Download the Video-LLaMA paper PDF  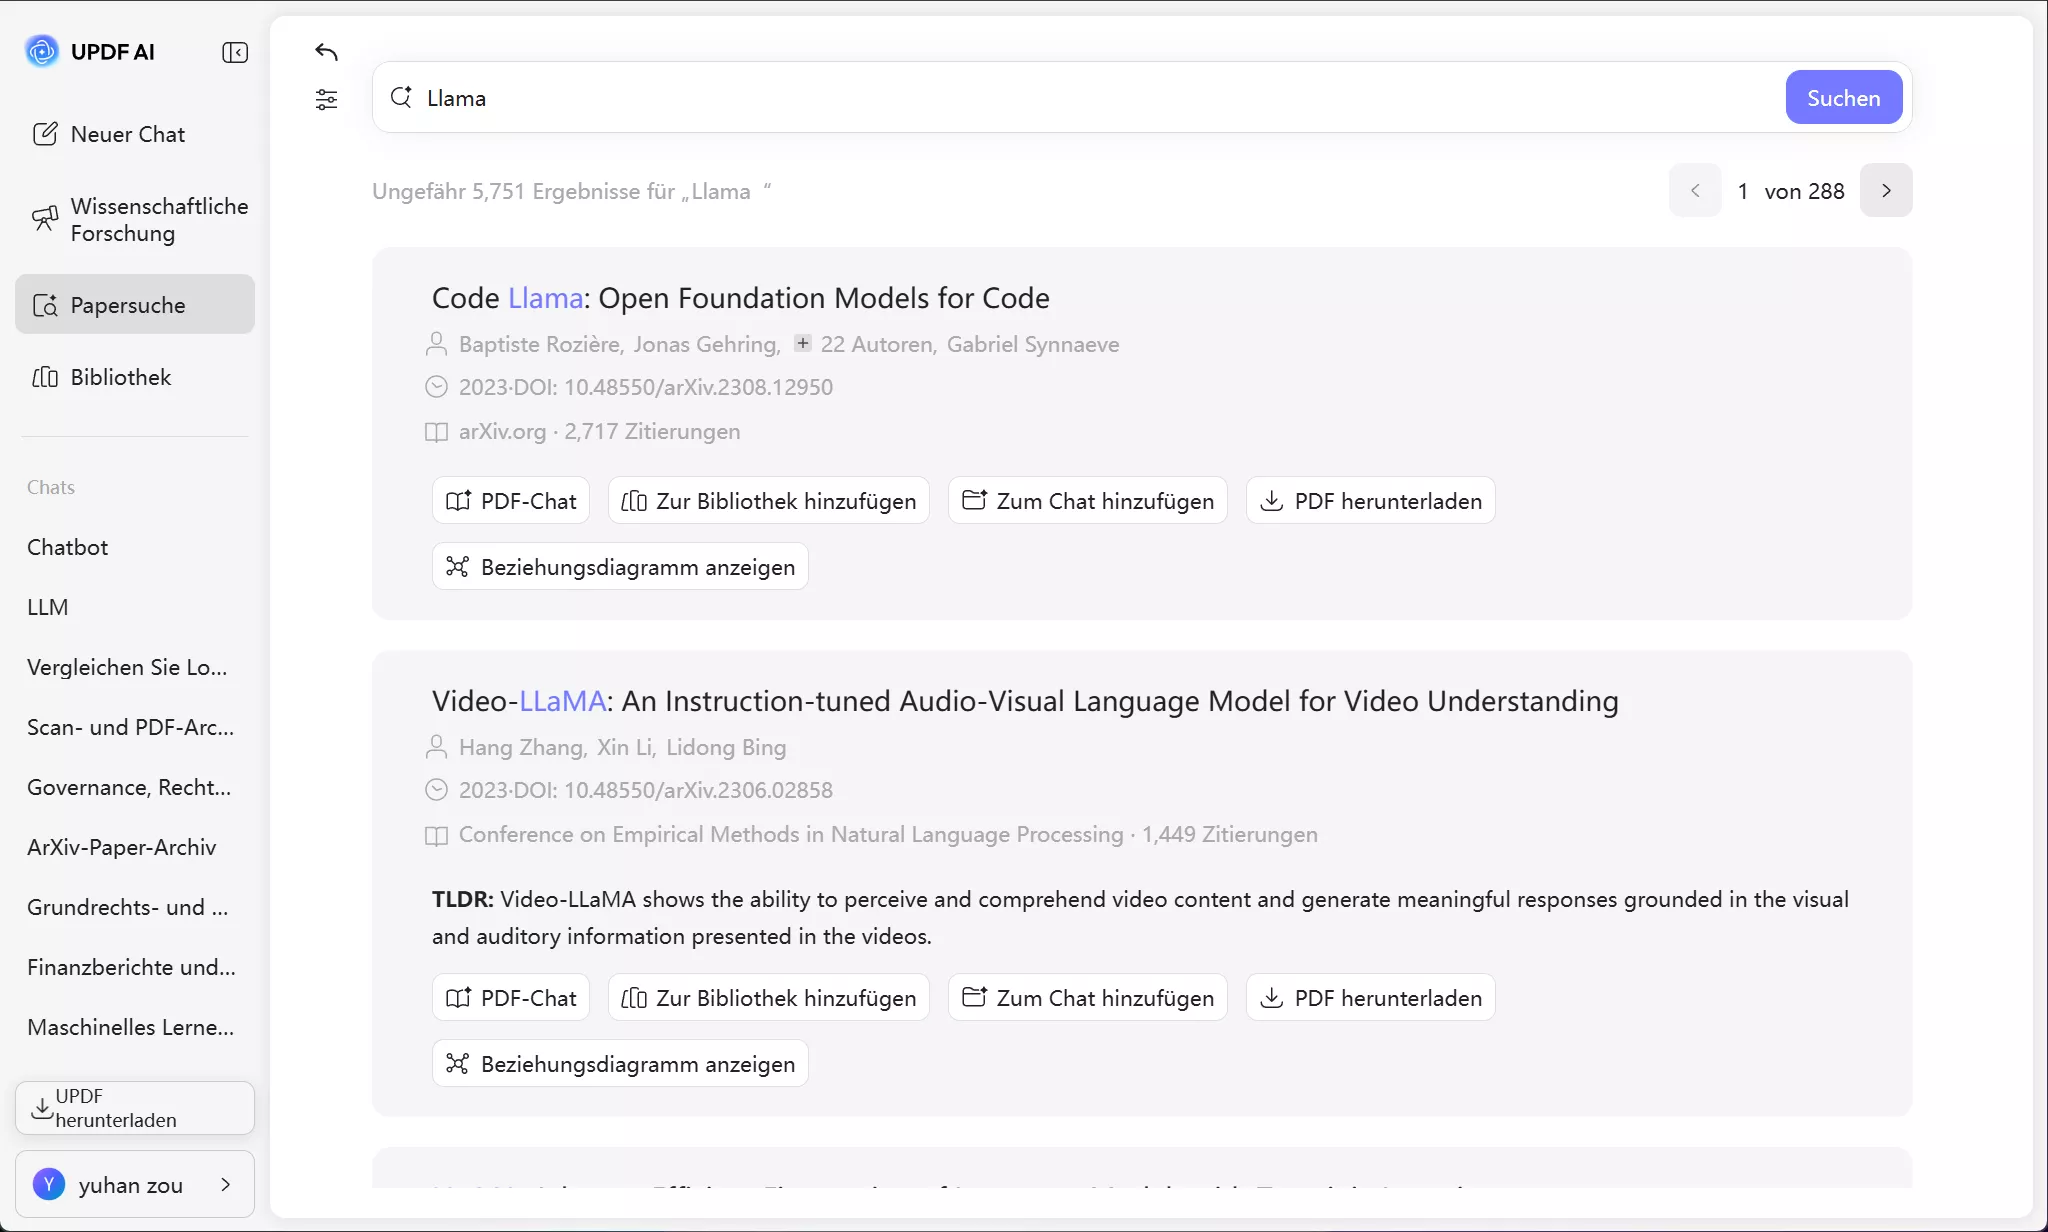1370,998
